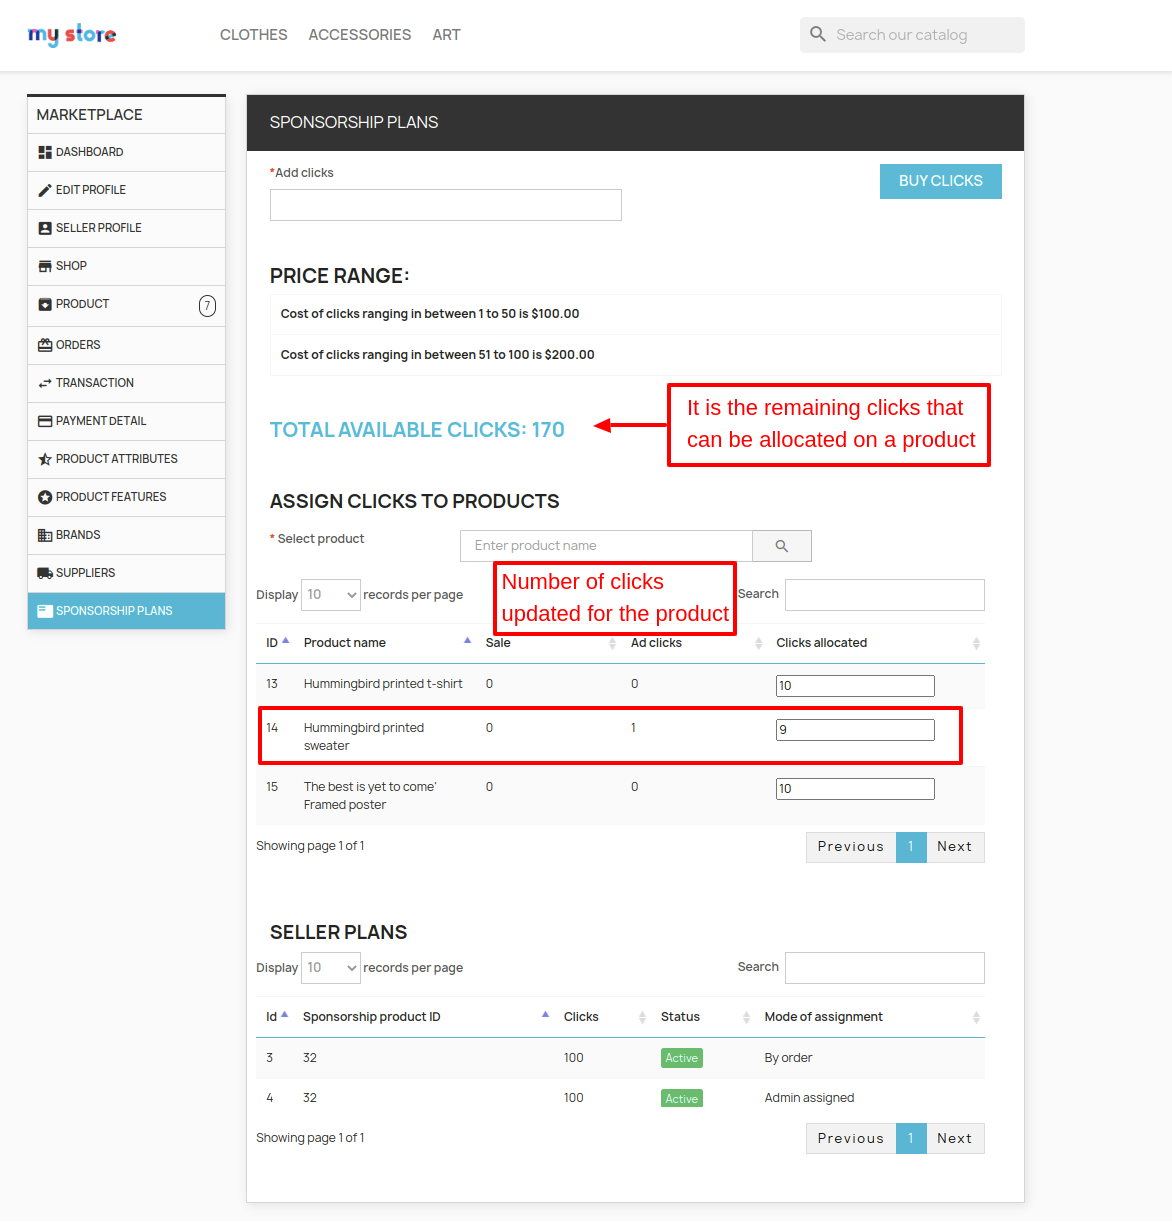Edit clicks allocated for Framed poster
This screenshot has width=1172, height=1223.
coord(855,789)
